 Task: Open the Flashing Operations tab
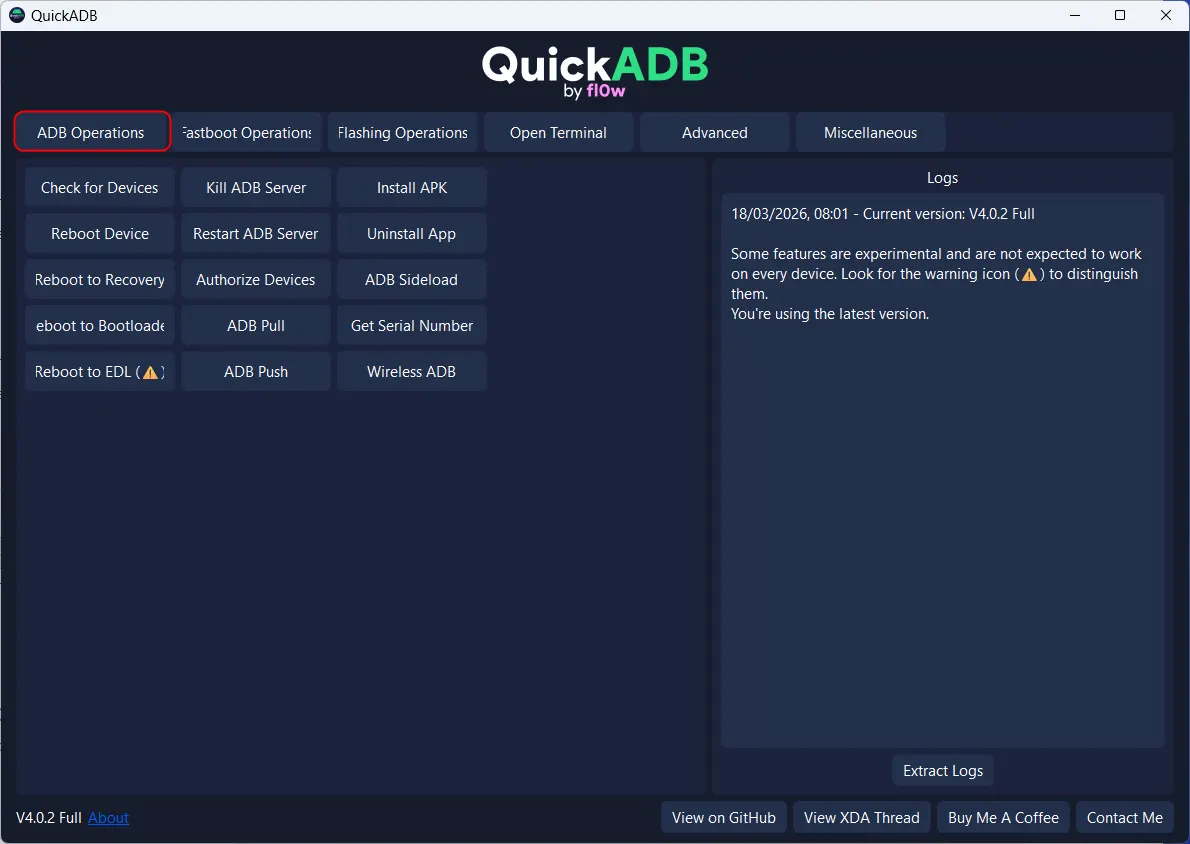pos(403,132)
